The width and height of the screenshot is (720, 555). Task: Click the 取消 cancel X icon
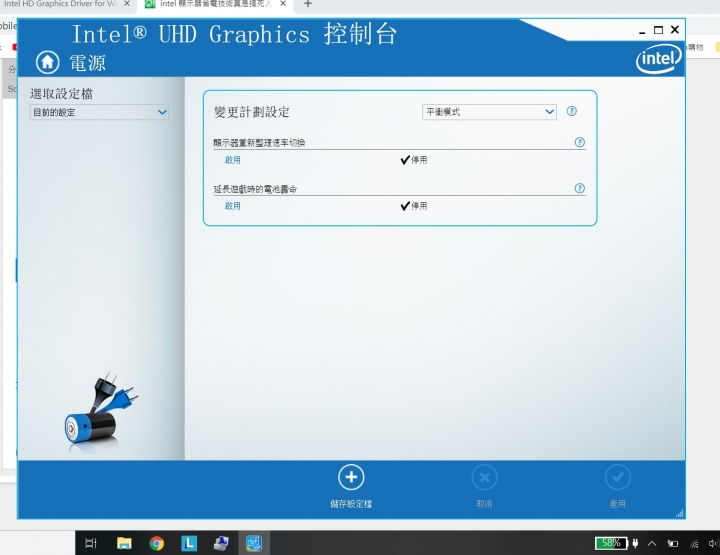[x=484, y=477]
